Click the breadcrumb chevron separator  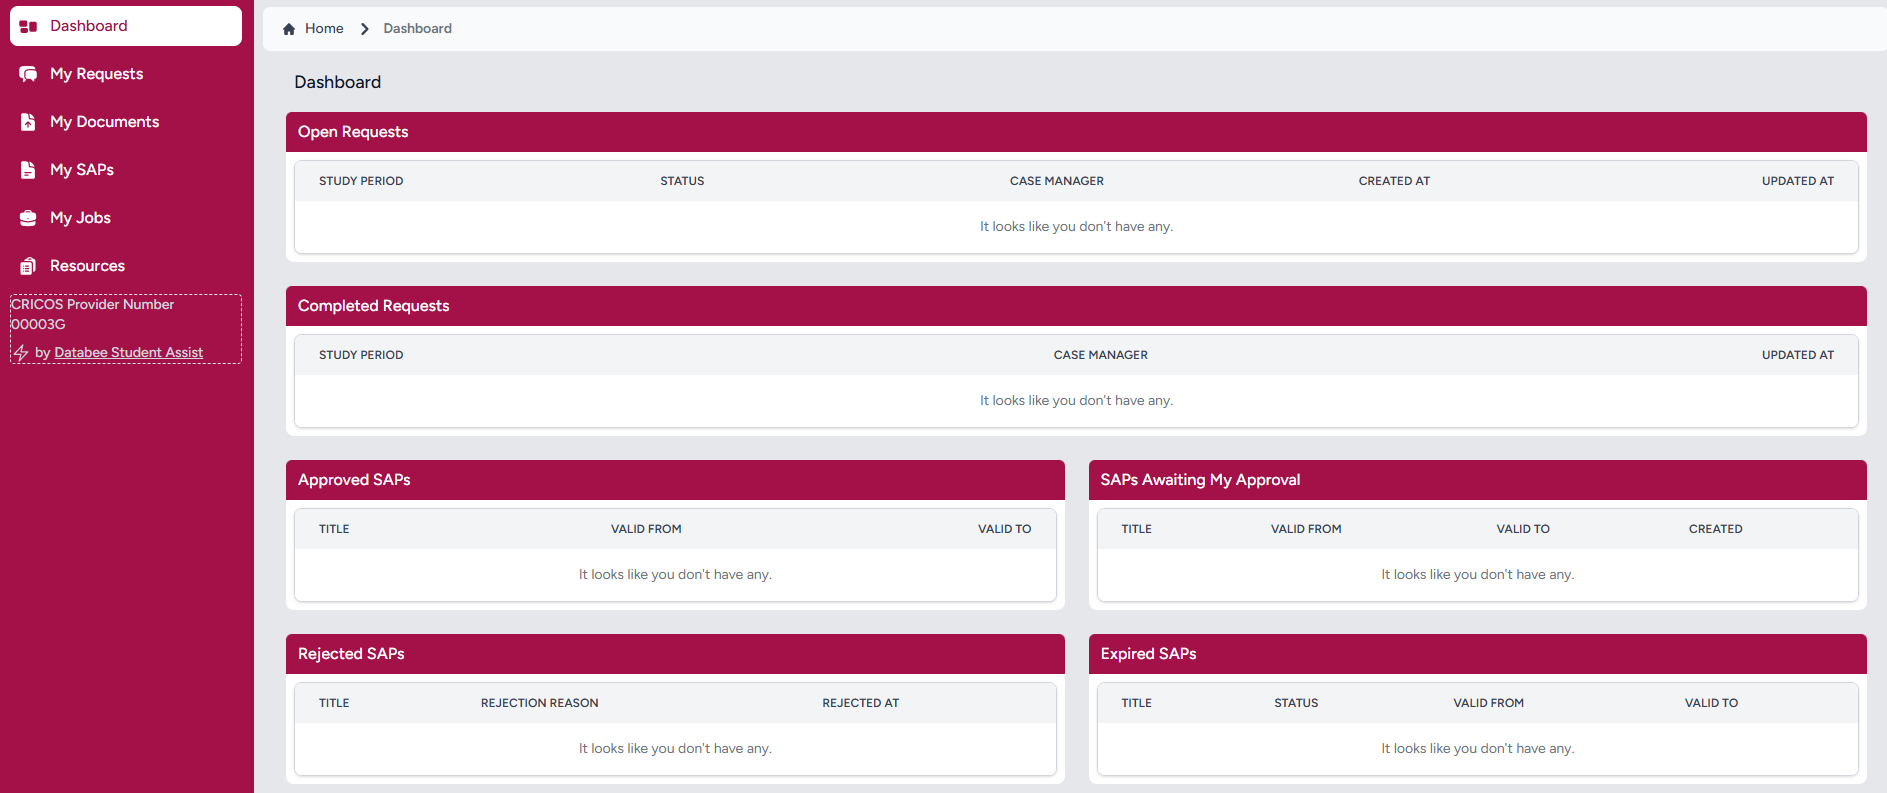coord(364,29)
